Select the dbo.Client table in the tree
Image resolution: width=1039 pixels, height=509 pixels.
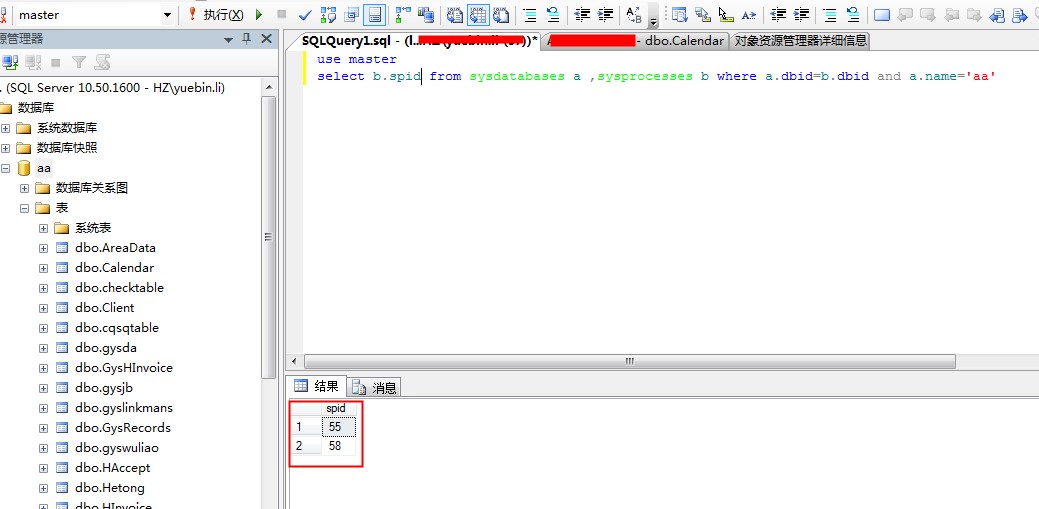pyautogui.click(x=104, y=308)
